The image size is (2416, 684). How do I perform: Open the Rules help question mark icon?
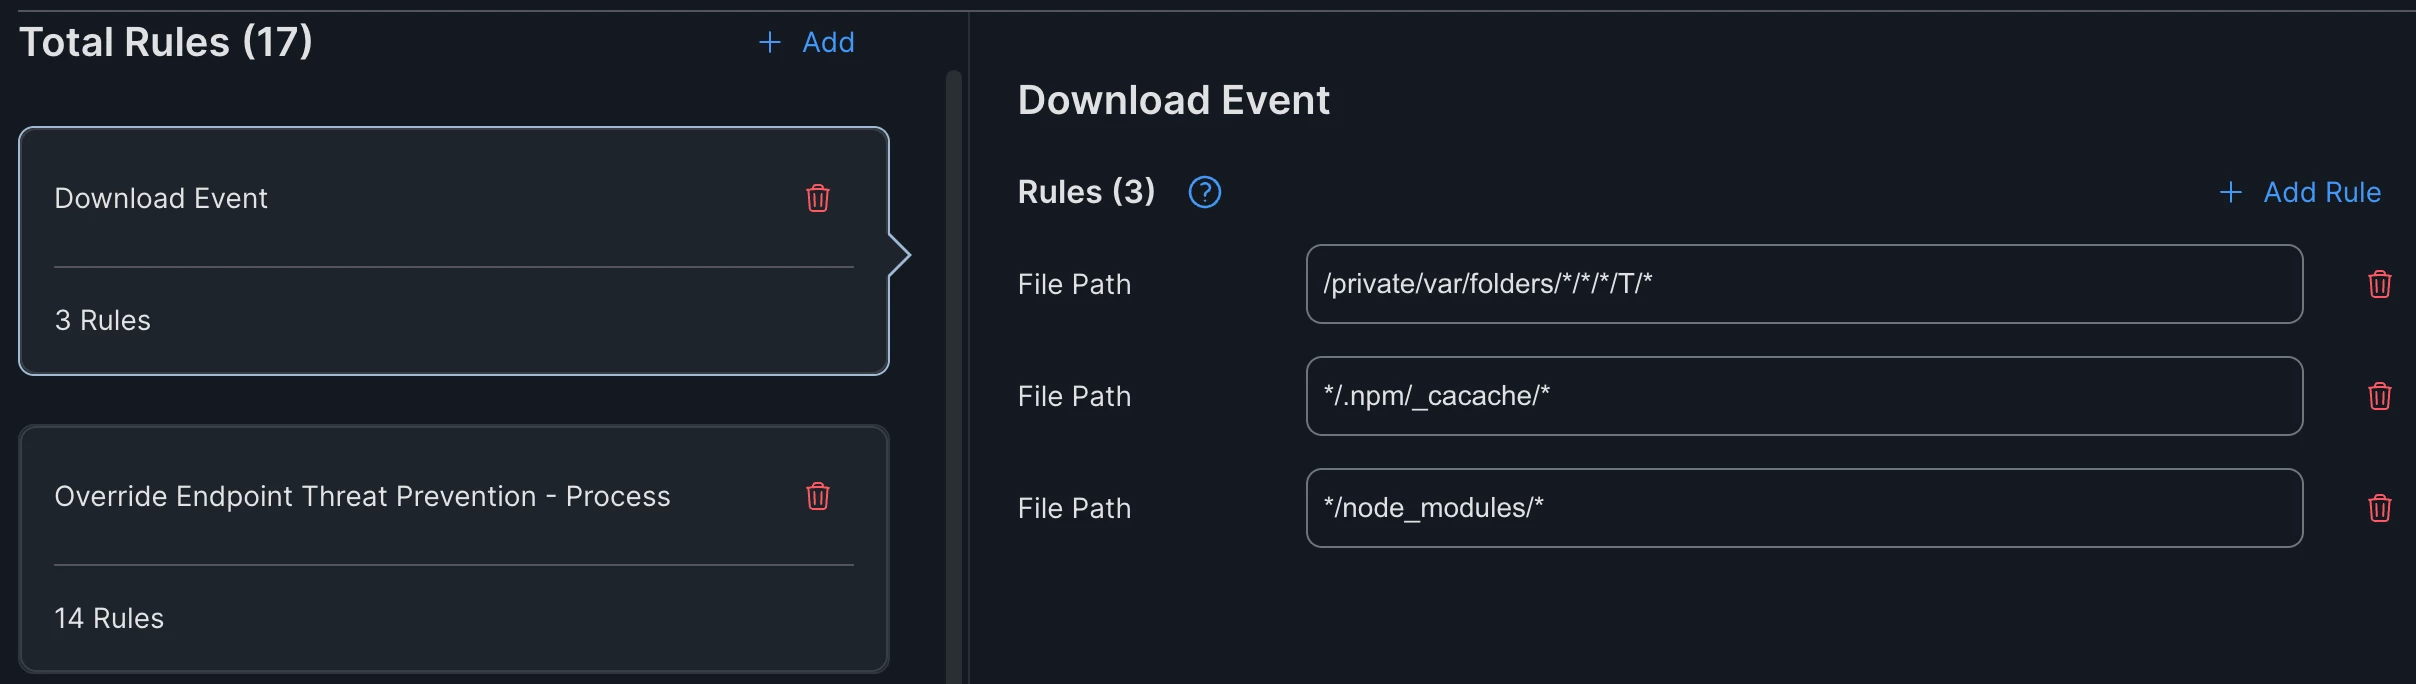(x=1205, y=192)
